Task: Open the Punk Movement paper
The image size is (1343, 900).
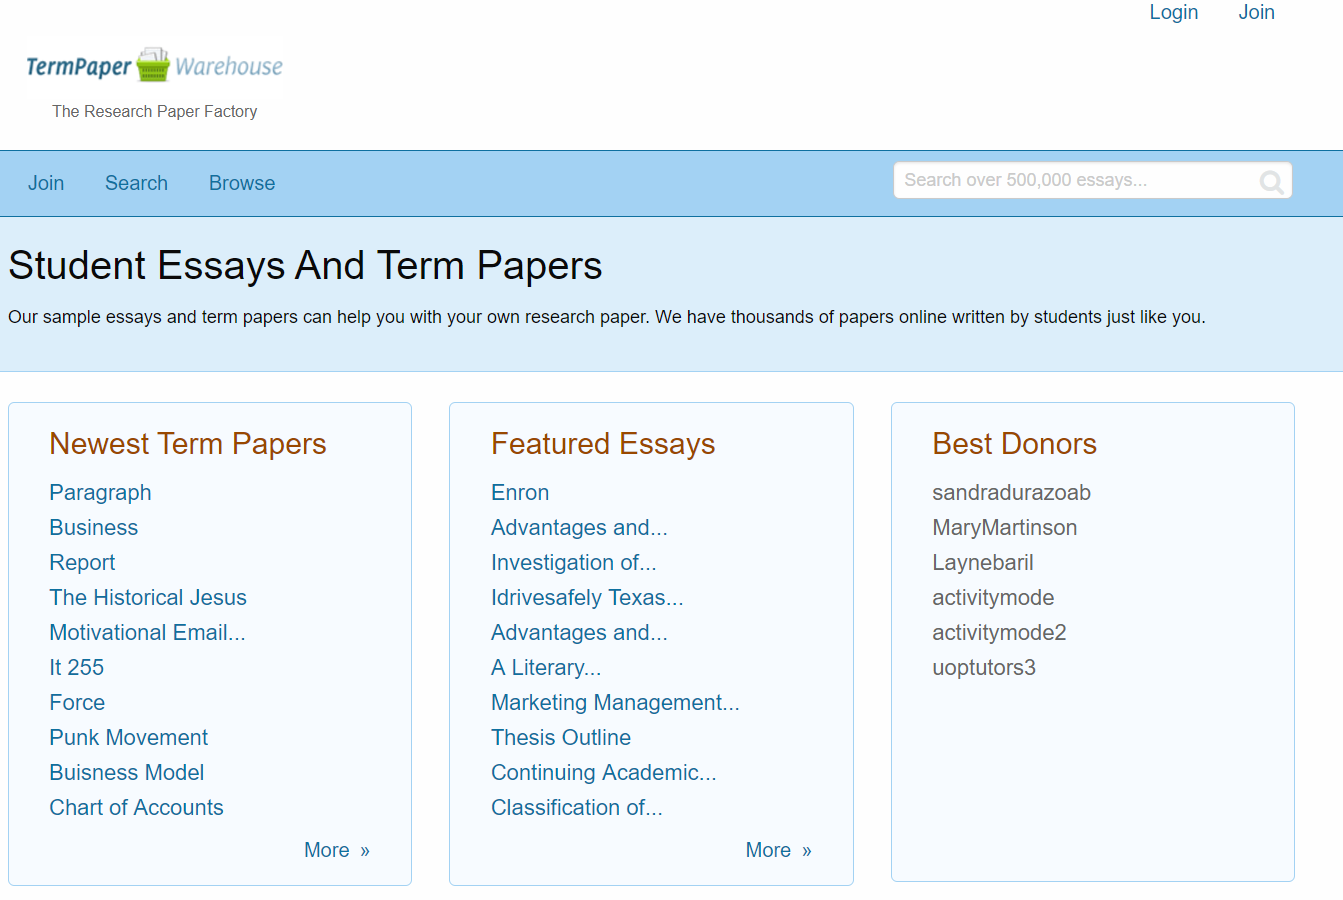Action: (129, 737)
